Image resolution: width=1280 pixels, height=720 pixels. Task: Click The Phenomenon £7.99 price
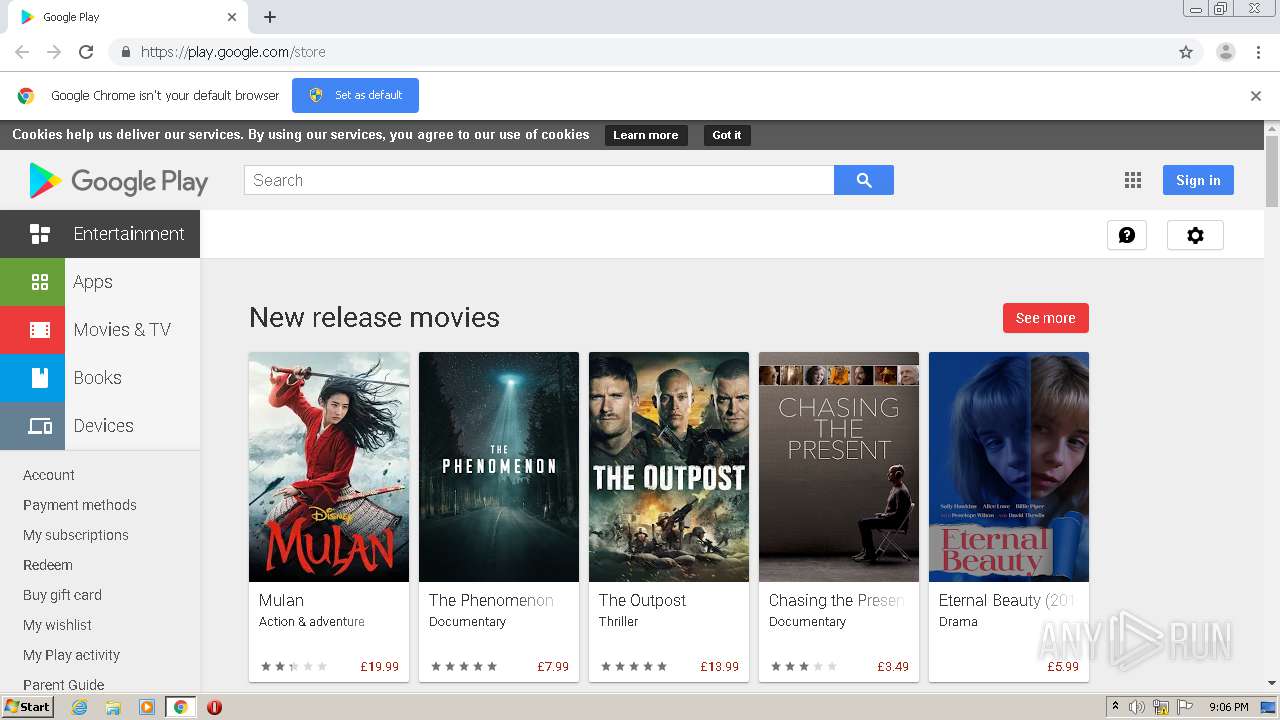point(553,667)
